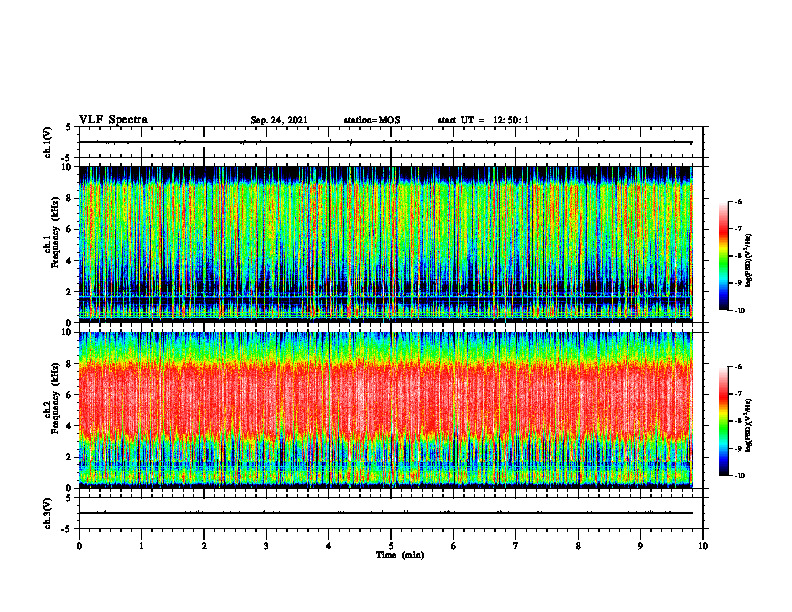
Task: Click the ch.1 PSD color scale bar
Action: 723,256
